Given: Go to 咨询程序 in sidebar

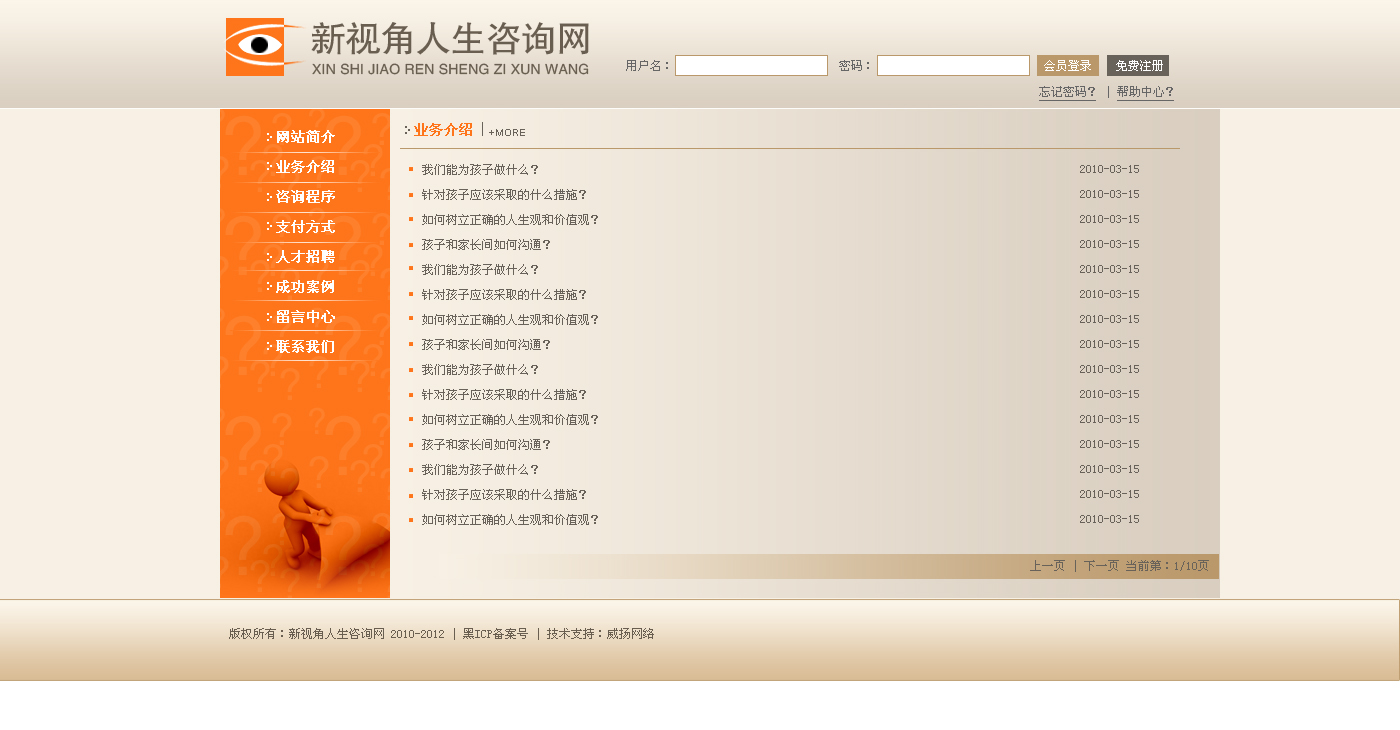Looking at the screenshot, I should tap(305, 197).
